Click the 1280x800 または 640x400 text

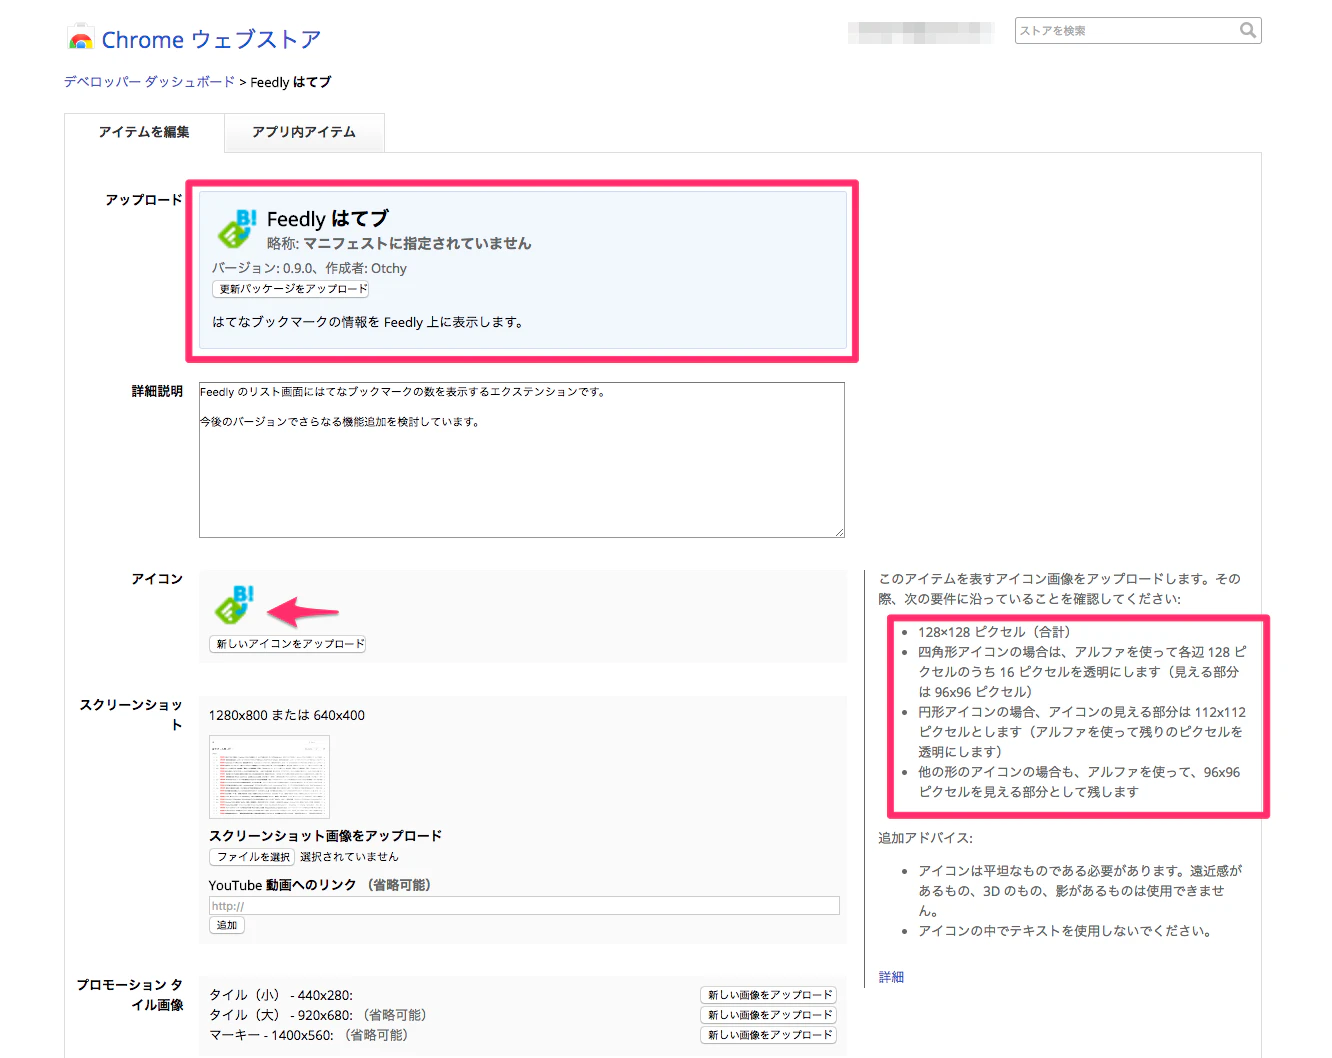(x=287, y=715)
